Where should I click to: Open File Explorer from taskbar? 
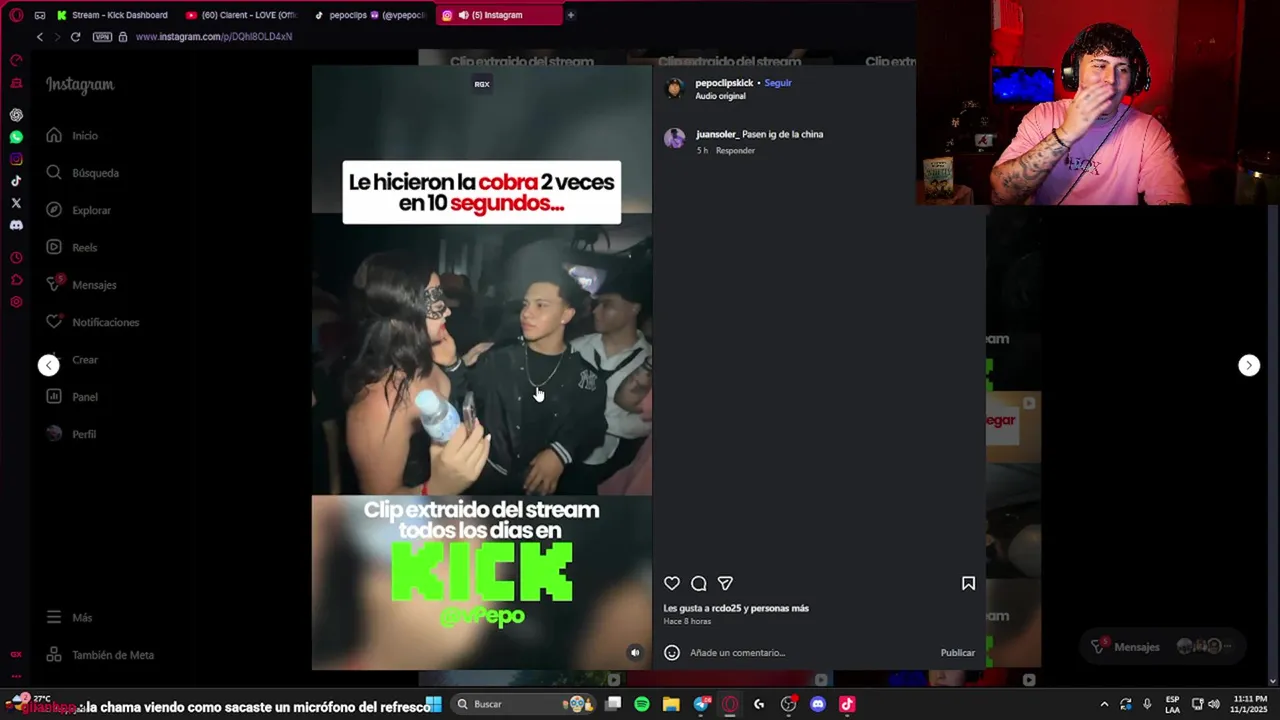(x=671, y=704)
